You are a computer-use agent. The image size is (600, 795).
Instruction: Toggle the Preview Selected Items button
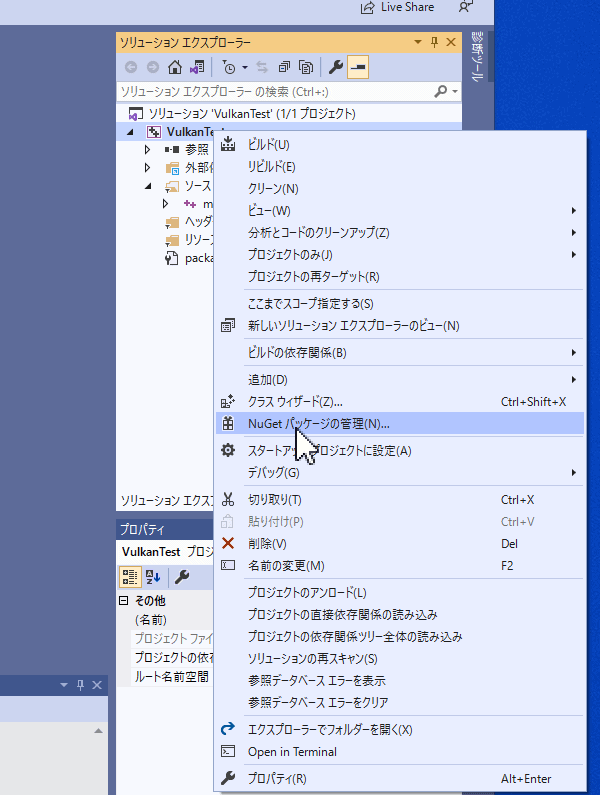click(x=358, y=67)
